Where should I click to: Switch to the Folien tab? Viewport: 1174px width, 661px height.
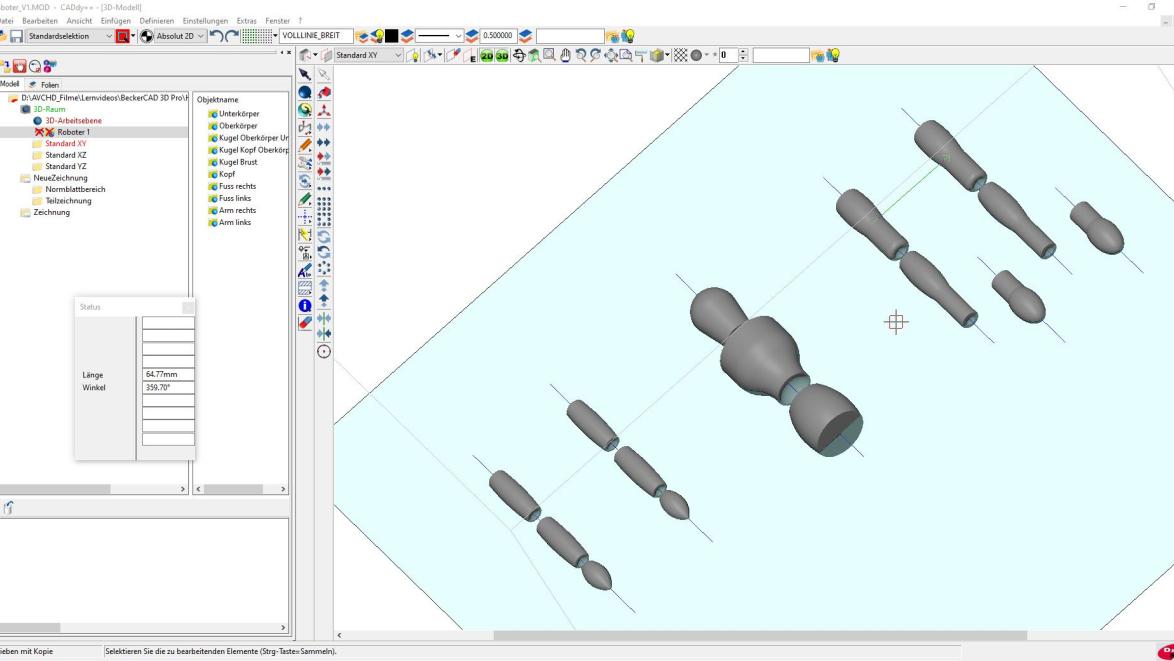pyautogui.click(x=44, y=85)
